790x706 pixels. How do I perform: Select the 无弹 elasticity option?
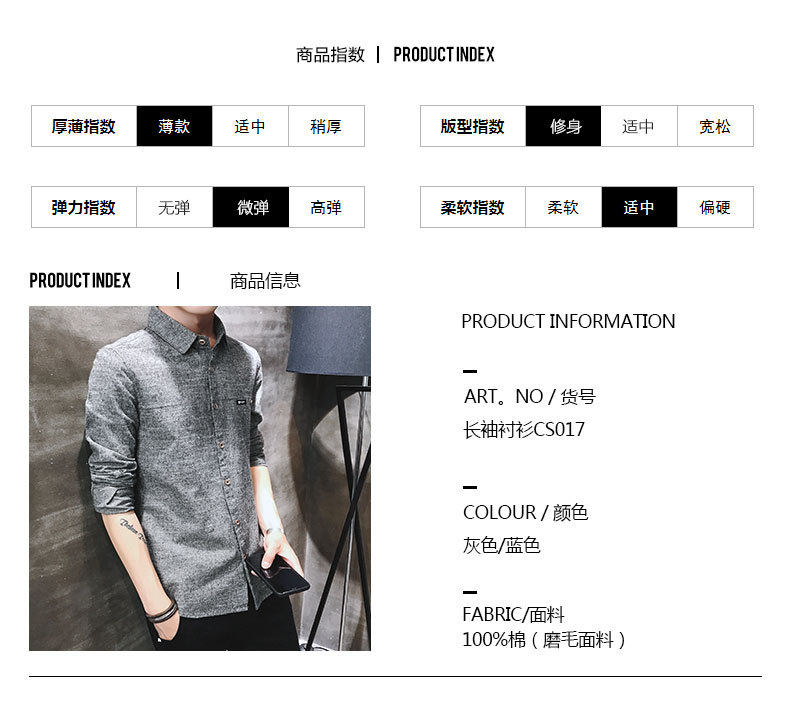tap(174, 207)
